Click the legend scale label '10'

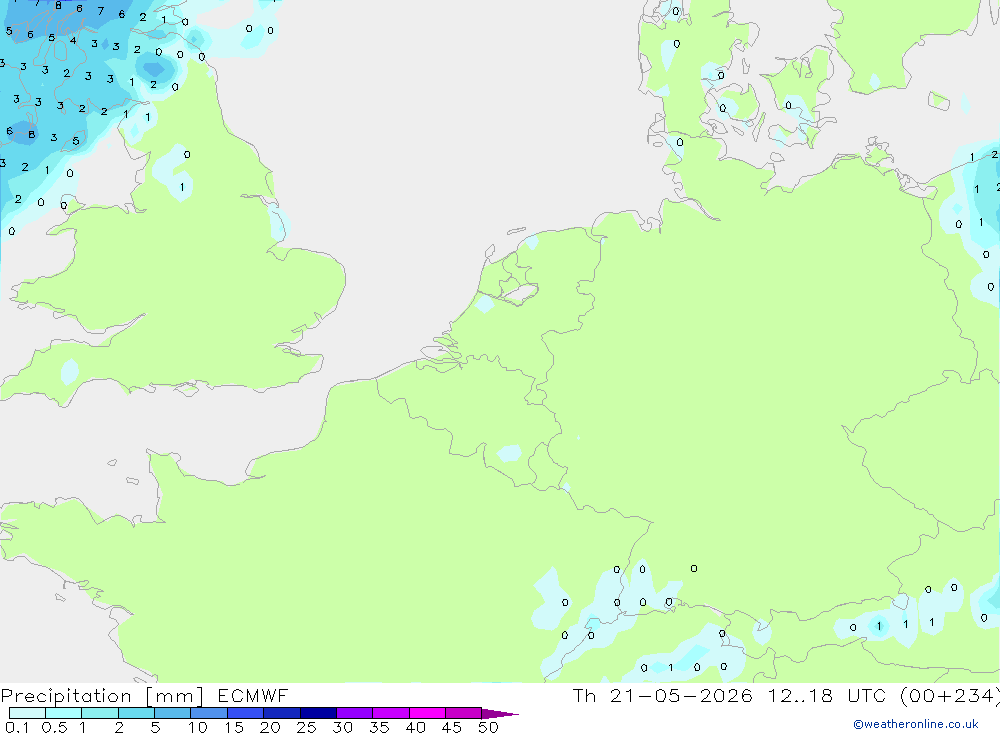(198, 727)
